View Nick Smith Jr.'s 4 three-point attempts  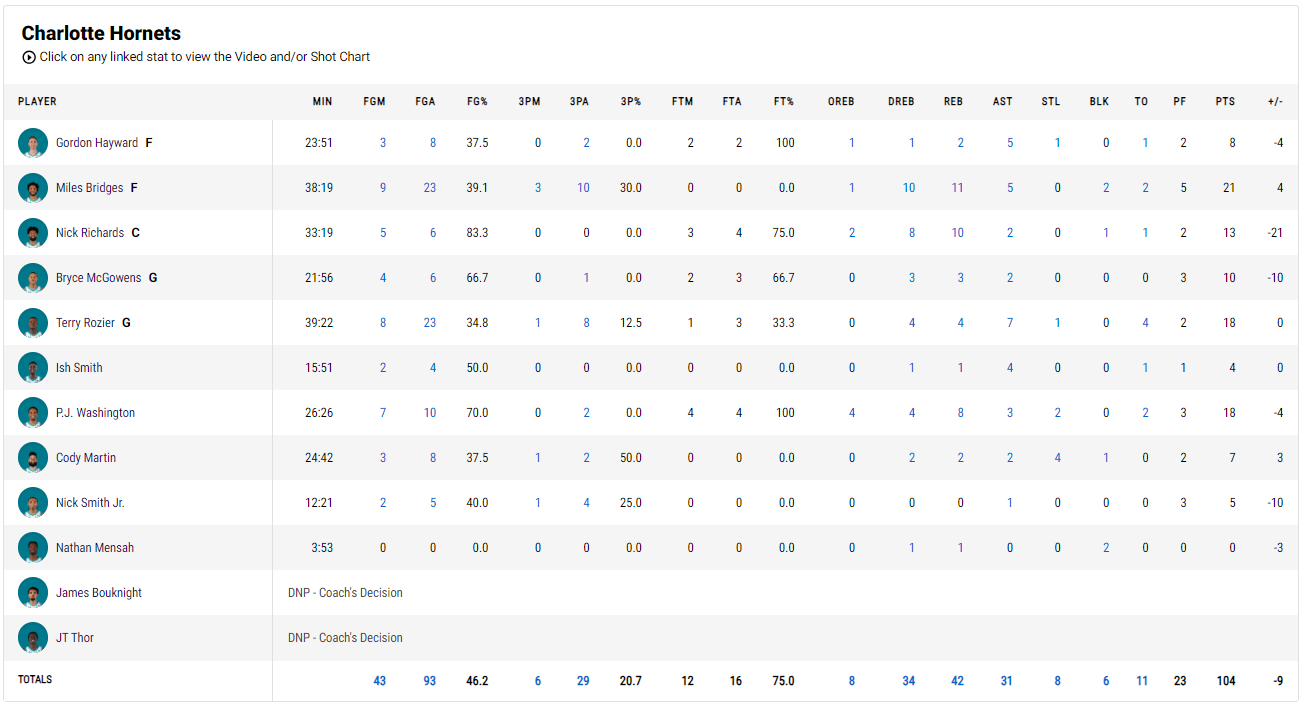[x=587, y=503]
